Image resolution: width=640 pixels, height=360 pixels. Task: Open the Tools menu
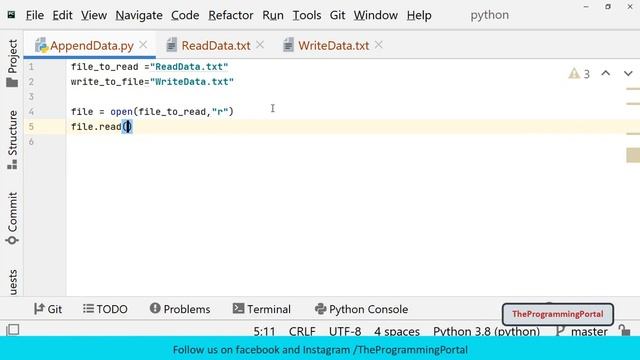pyautogui.click(x=307, y=15)
